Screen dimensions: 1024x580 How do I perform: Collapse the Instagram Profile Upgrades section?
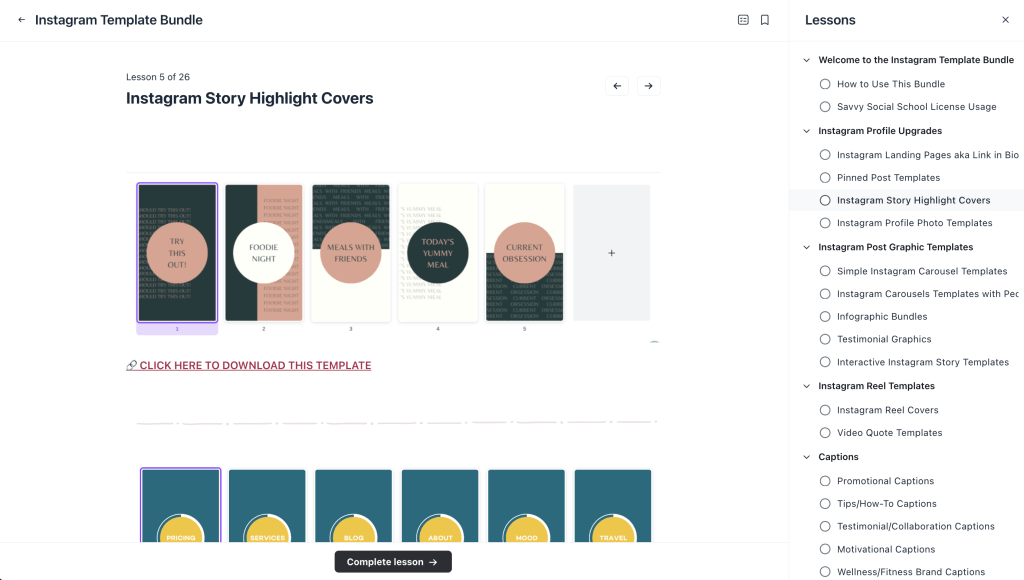pos(807,131)
